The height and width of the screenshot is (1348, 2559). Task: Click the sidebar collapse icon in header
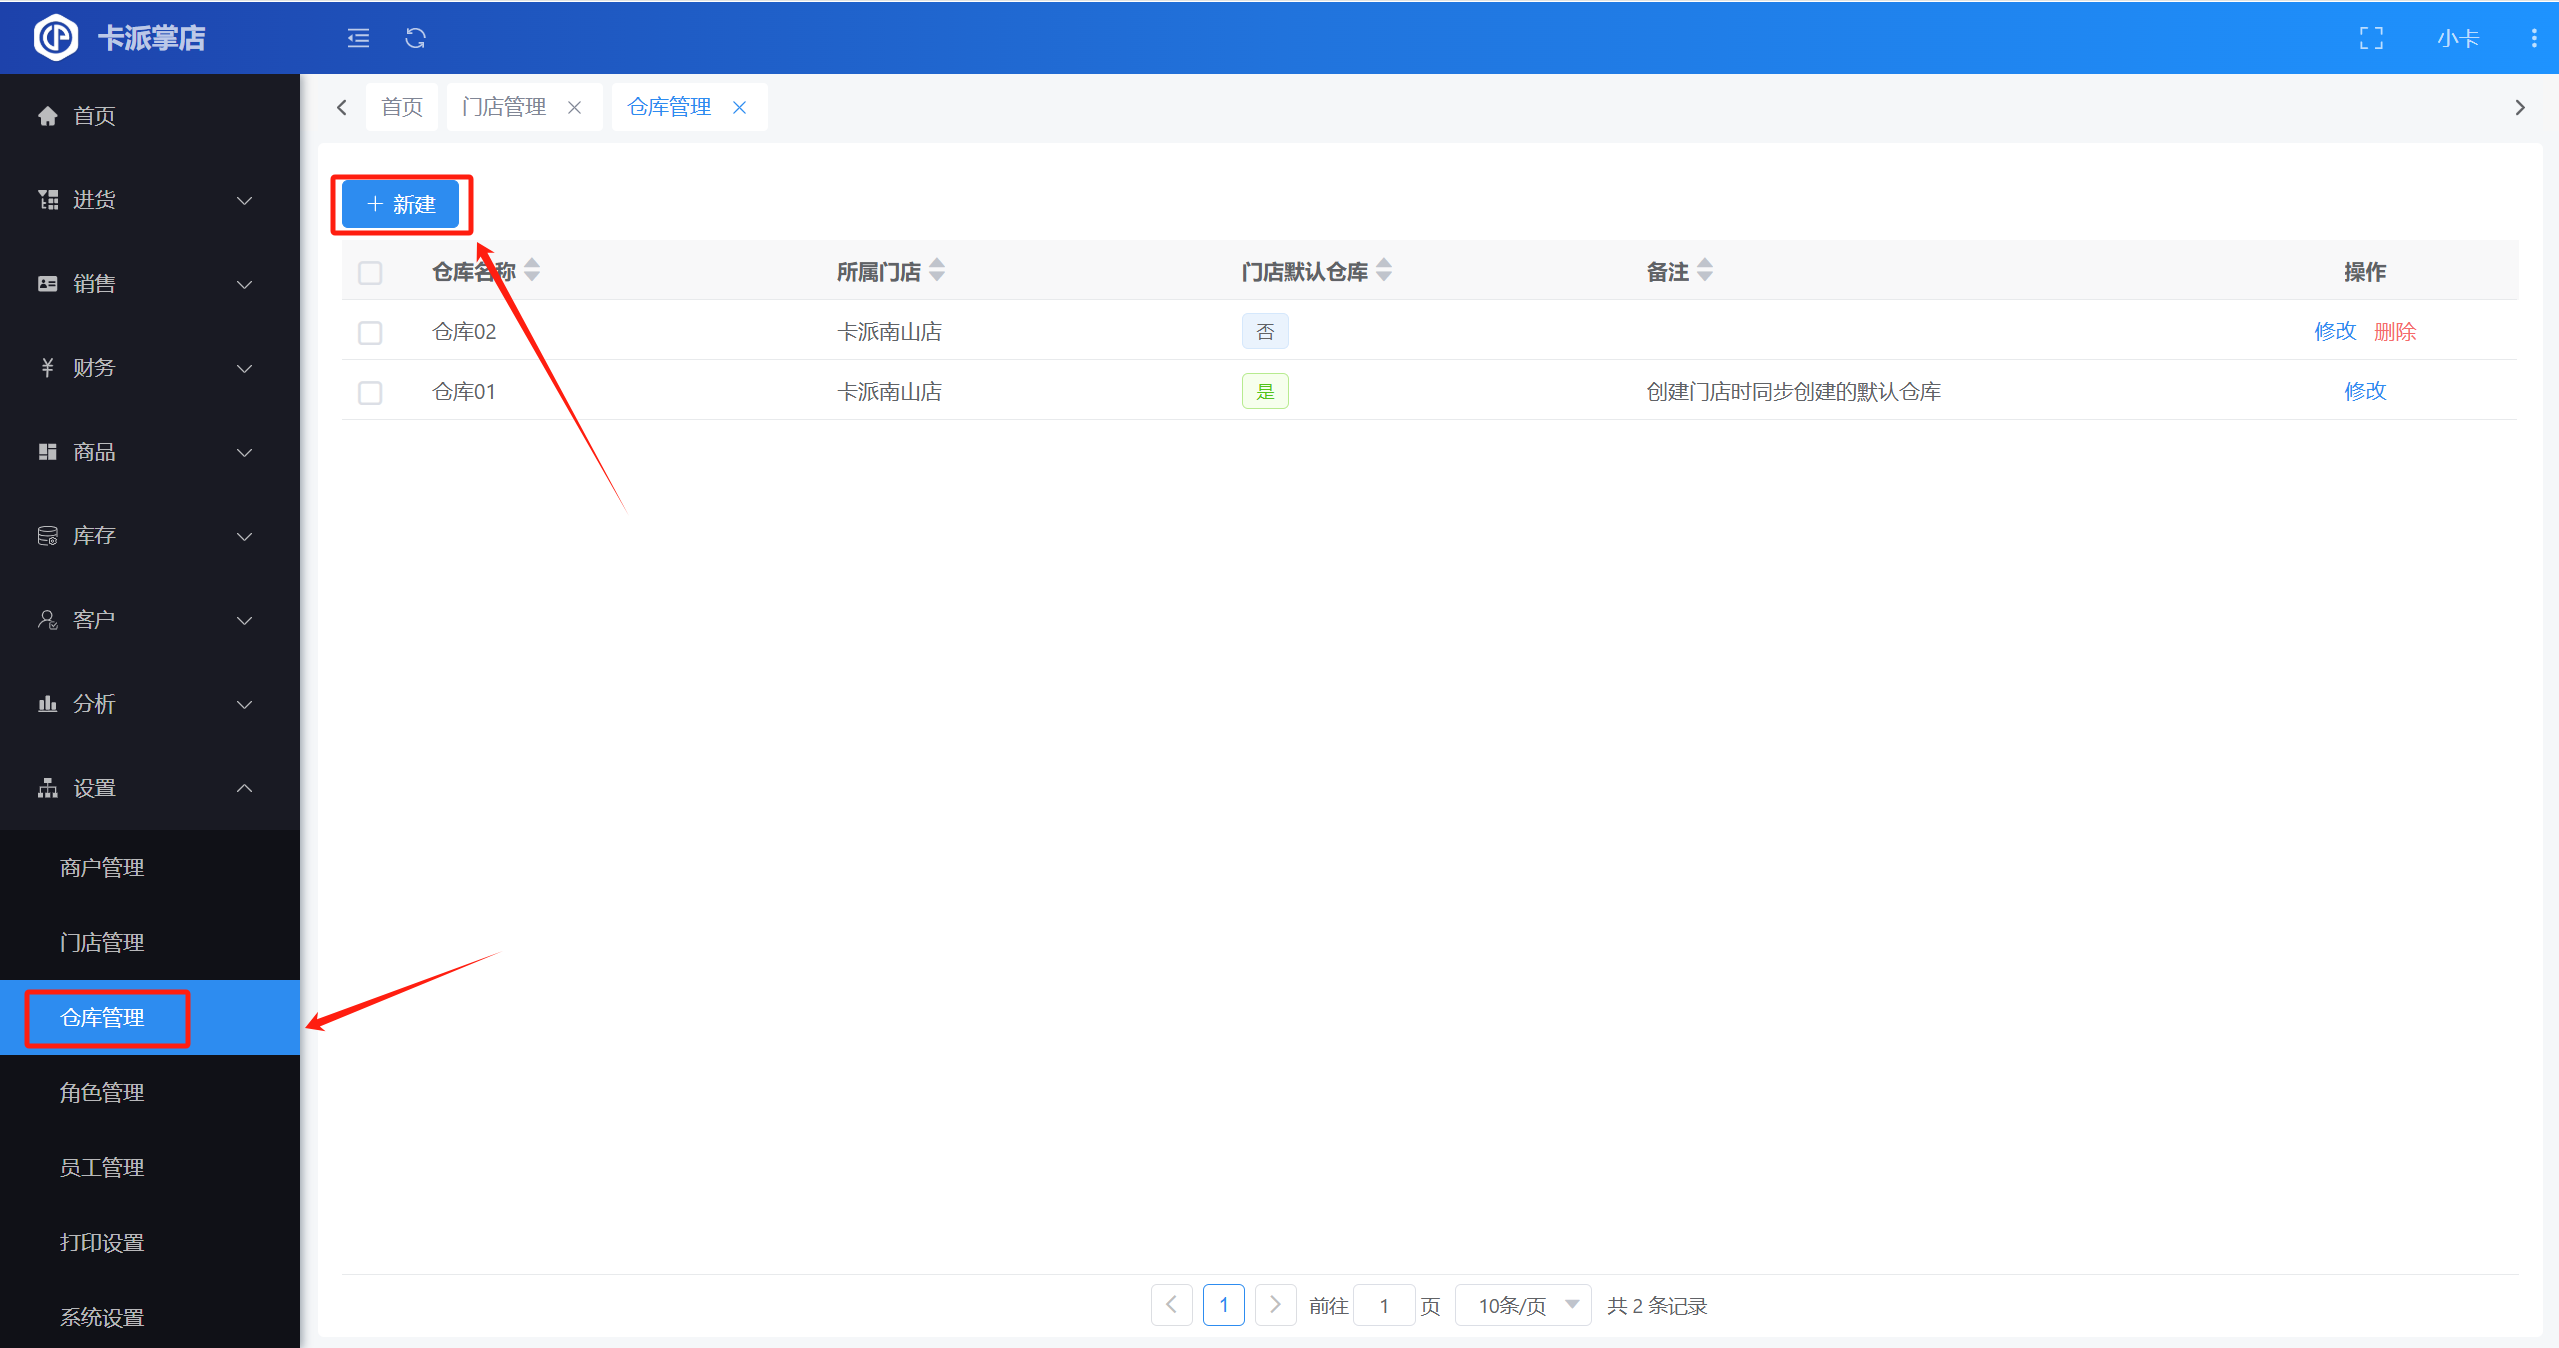(358, 38)
